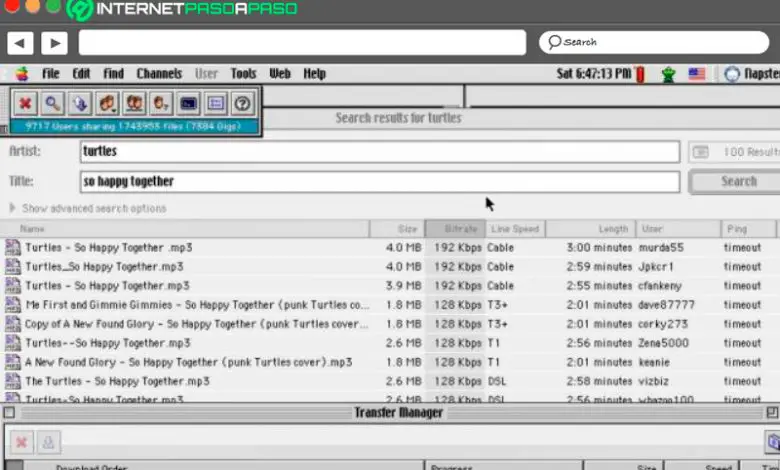
Task: Click the two-faces users icon
Action: tap(134, 103)
